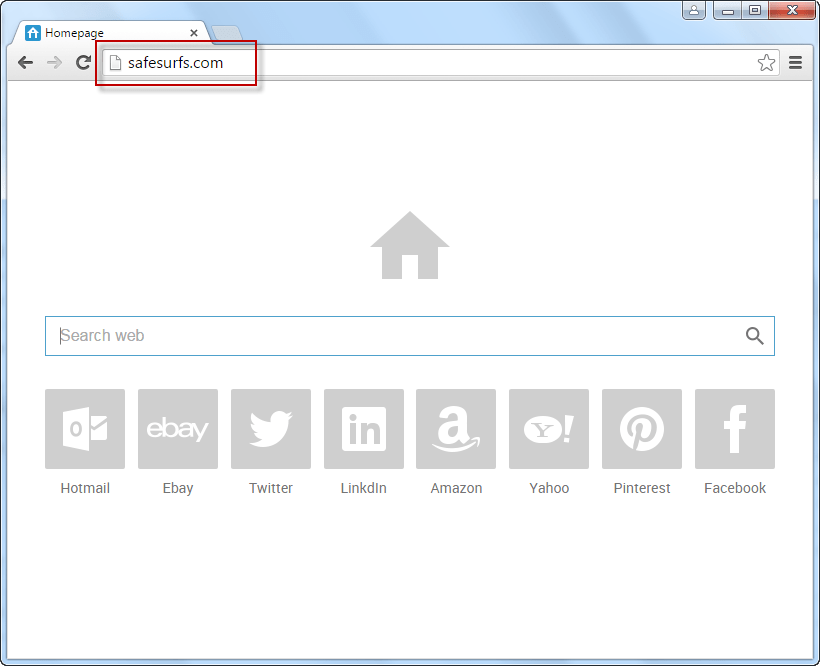Click the Hotmail text label

(x=85, y=488)
